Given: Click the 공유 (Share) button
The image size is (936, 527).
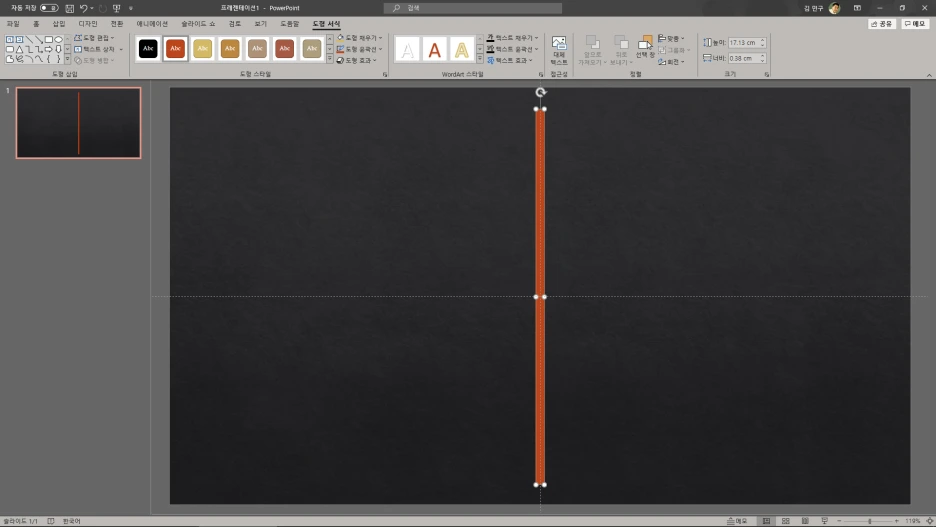Looking at the screenshot, I should (x=882, y=24).
